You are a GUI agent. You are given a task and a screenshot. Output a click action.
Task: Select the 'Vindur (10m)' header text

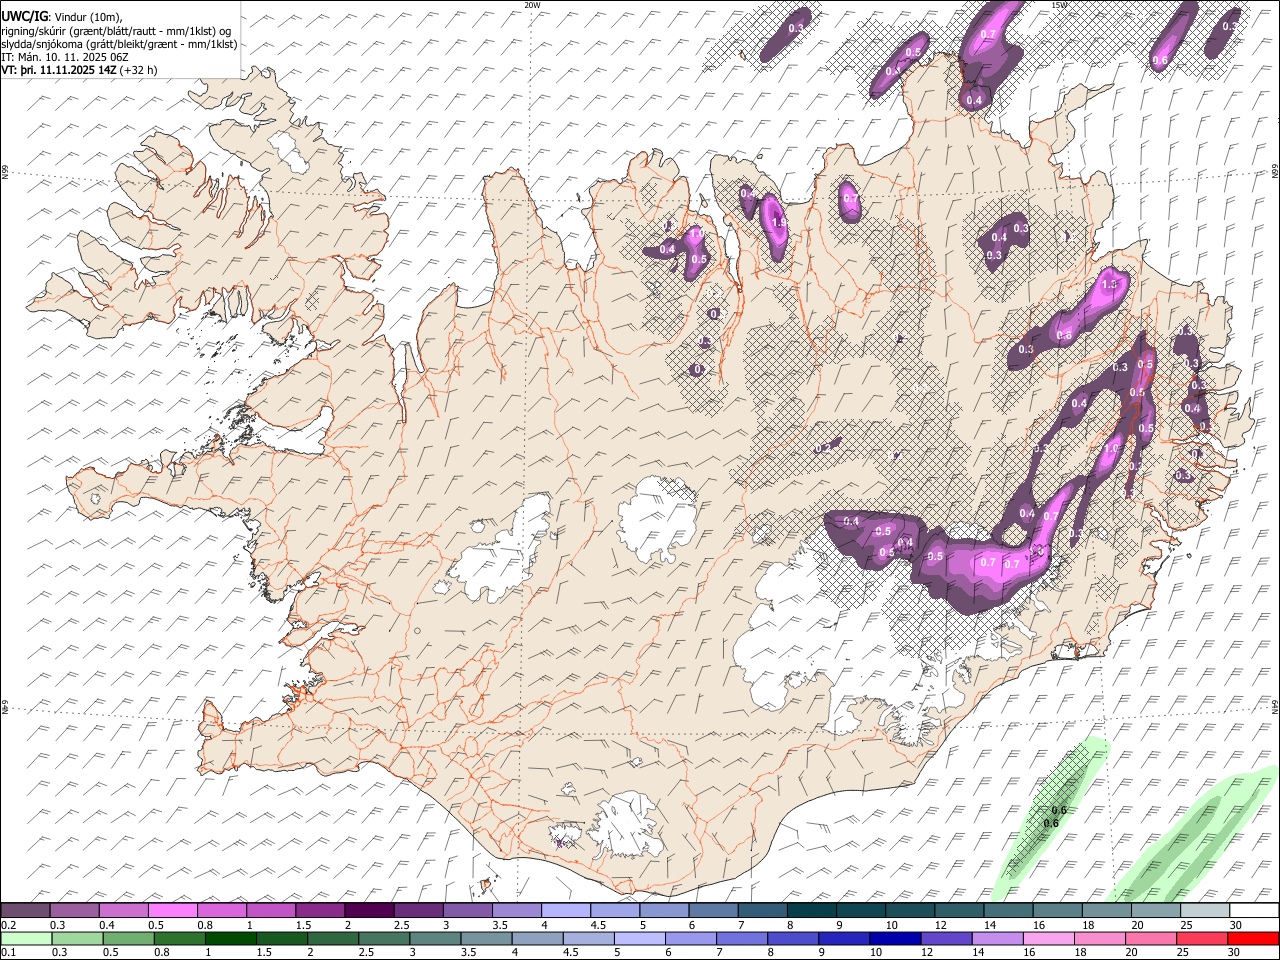click(x=89, y=17)
